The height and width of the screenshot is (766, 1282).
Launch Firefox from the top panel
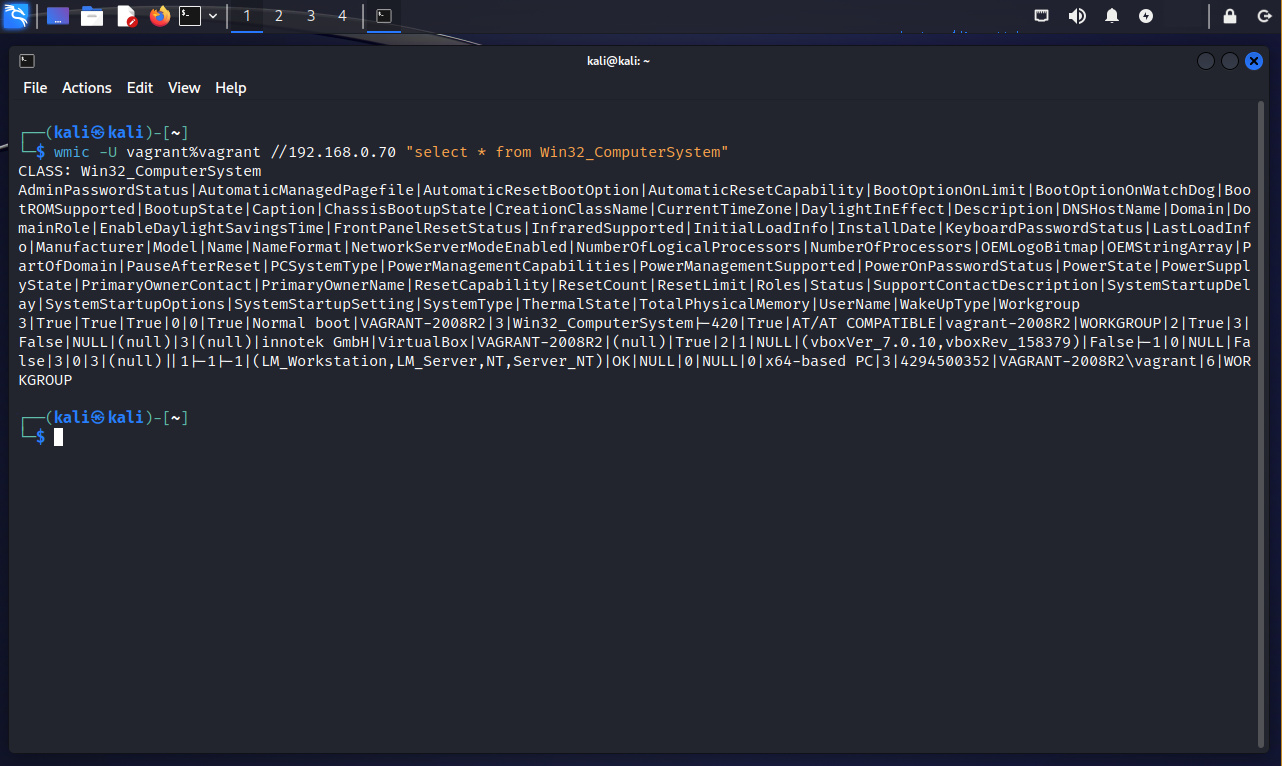[x=159, y=16]
